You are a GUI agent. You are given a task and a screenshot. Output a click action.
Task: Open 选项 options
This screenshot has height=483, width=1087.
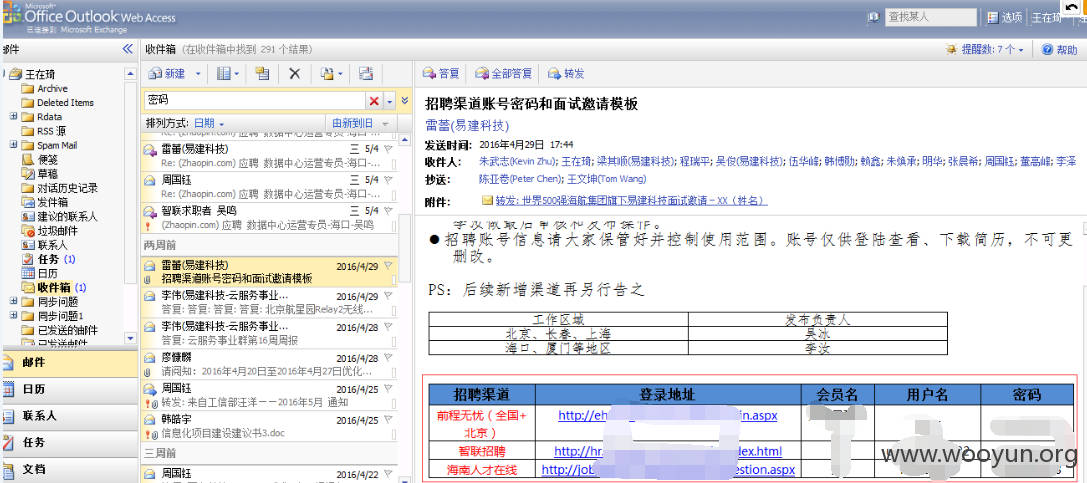click(1005, 17)
